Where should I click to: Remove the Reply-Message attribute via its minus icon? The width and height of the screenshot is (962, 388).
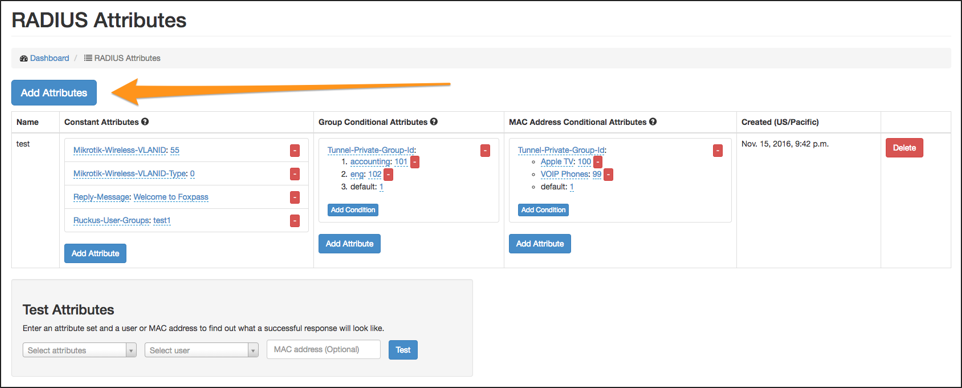pos(294,198)
